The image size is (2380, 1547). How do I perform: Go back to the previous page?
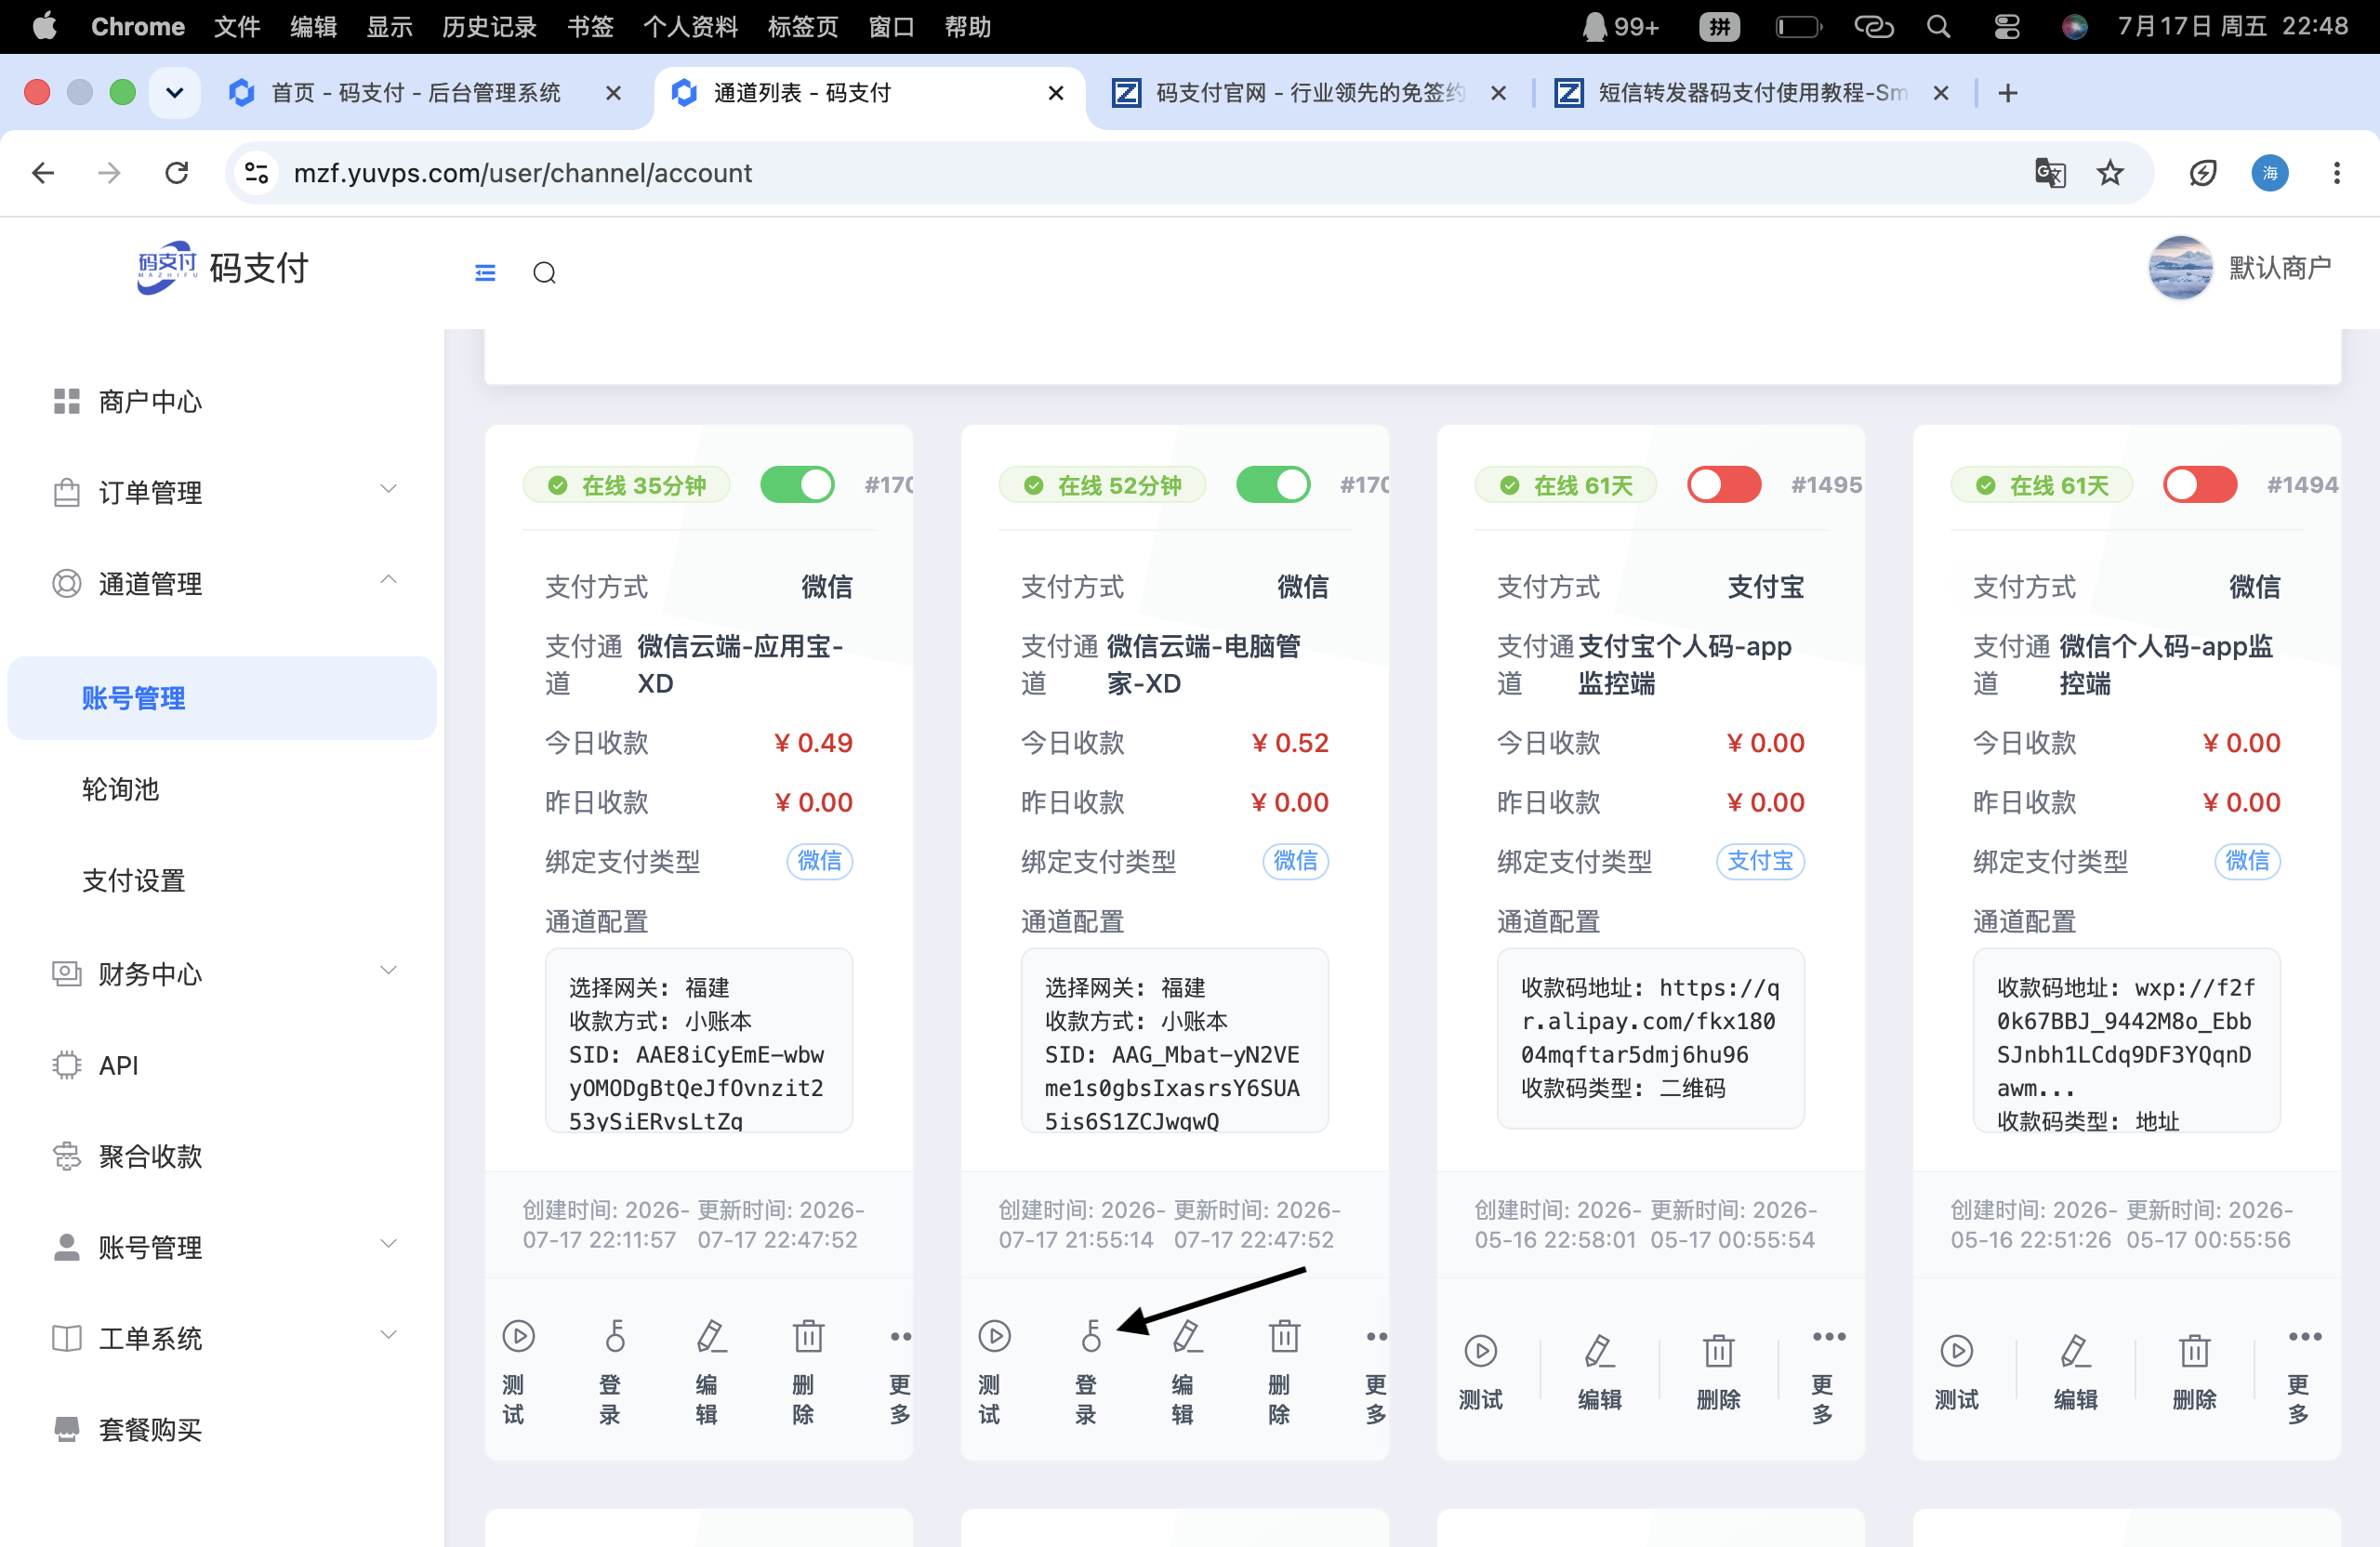click(x=43, y=173)
